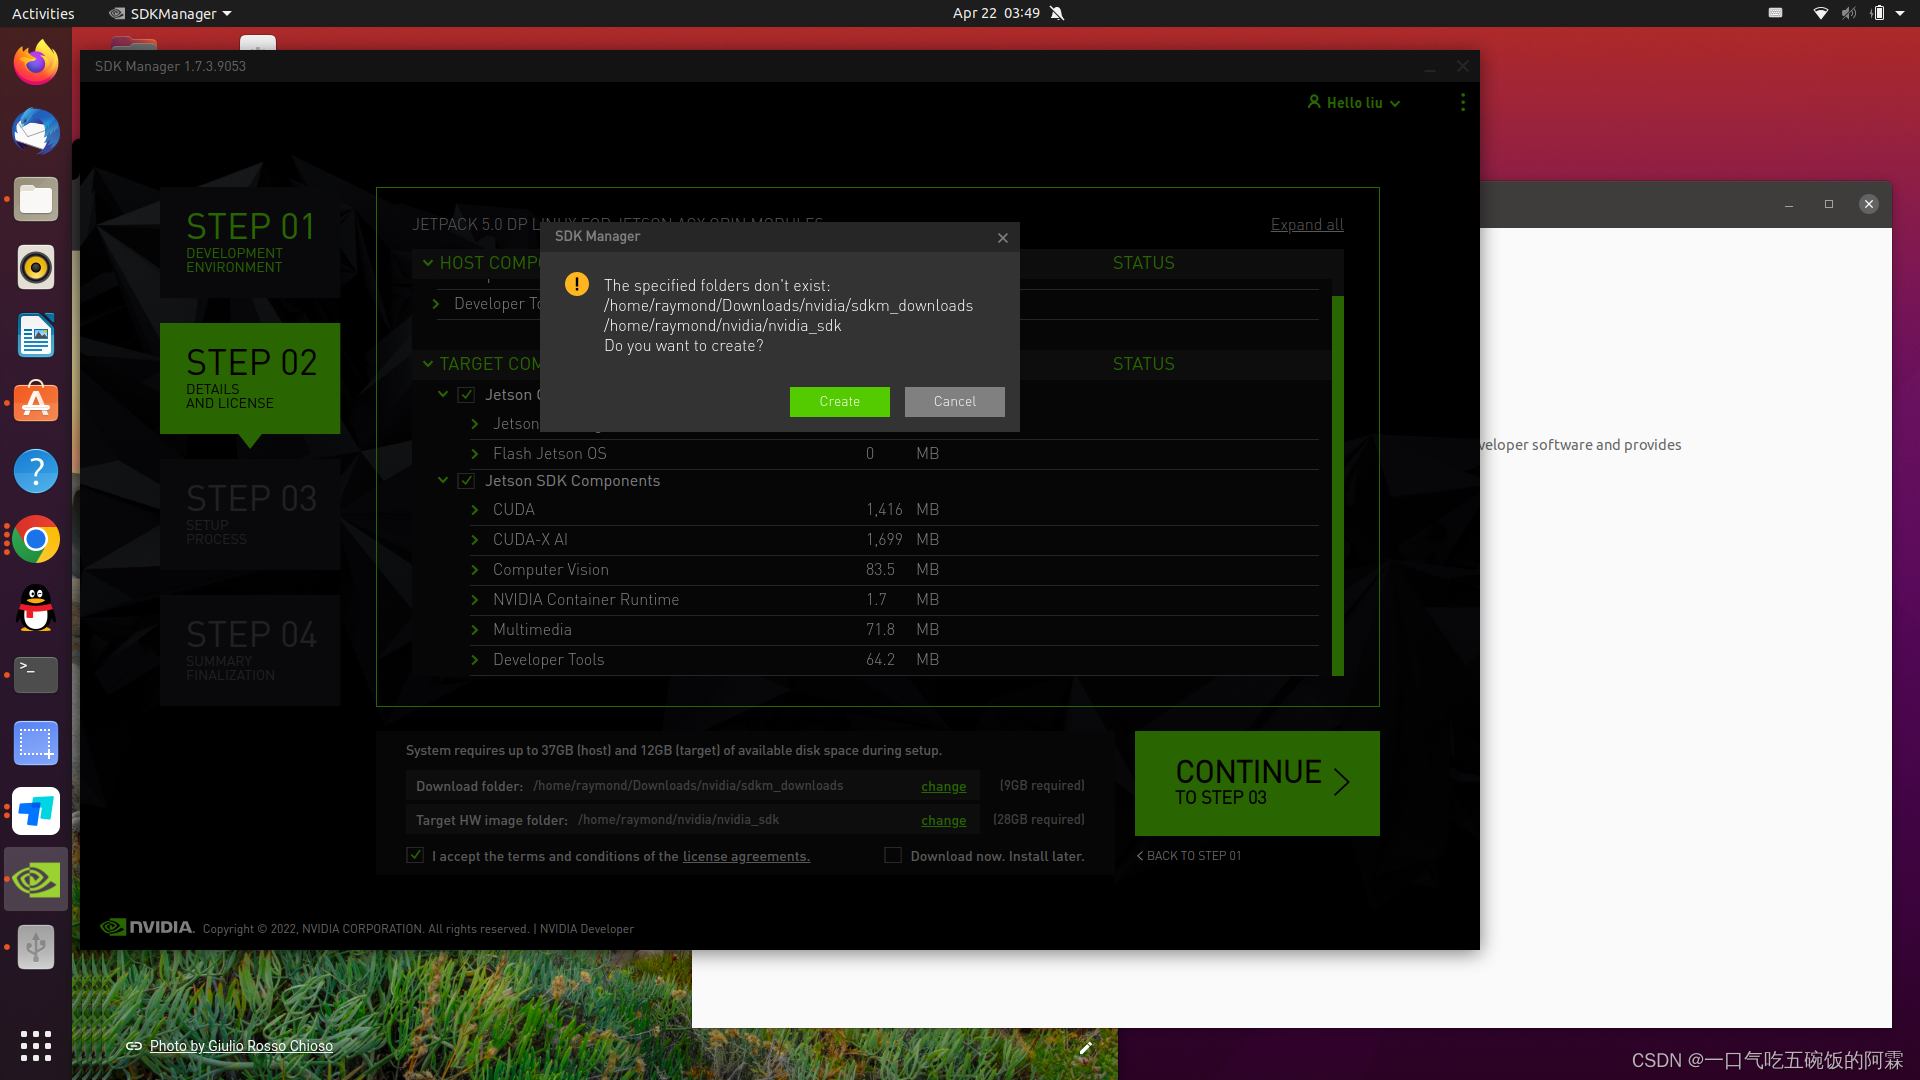1920x1080 pixels.
Task: Open Rhythmbox music player in the dock
Action: (x=36, y=267)
